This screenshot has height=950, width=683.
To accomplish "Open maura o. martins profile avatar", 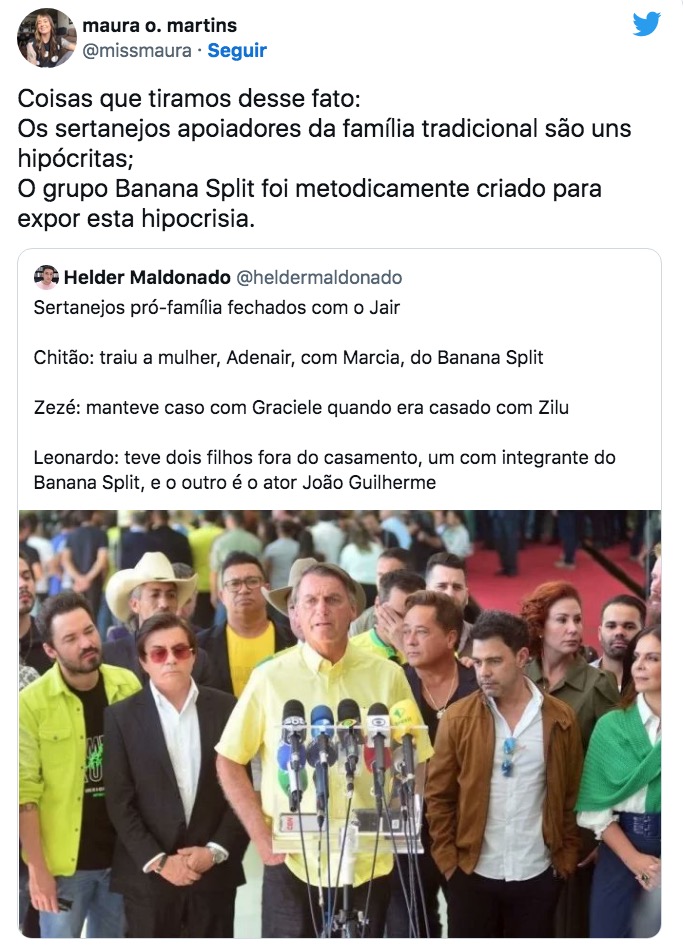I will tap(47, 37).
